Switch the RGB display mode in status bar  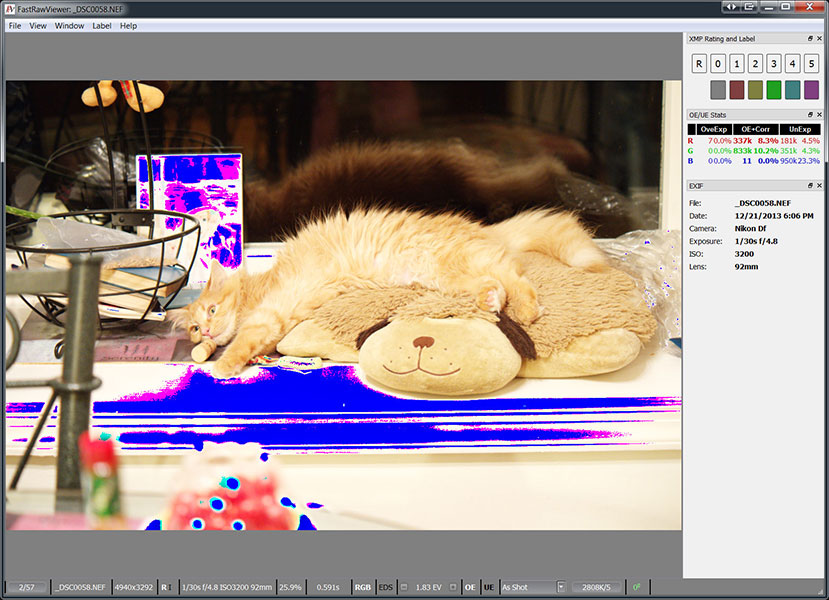(x=362, y=587)
